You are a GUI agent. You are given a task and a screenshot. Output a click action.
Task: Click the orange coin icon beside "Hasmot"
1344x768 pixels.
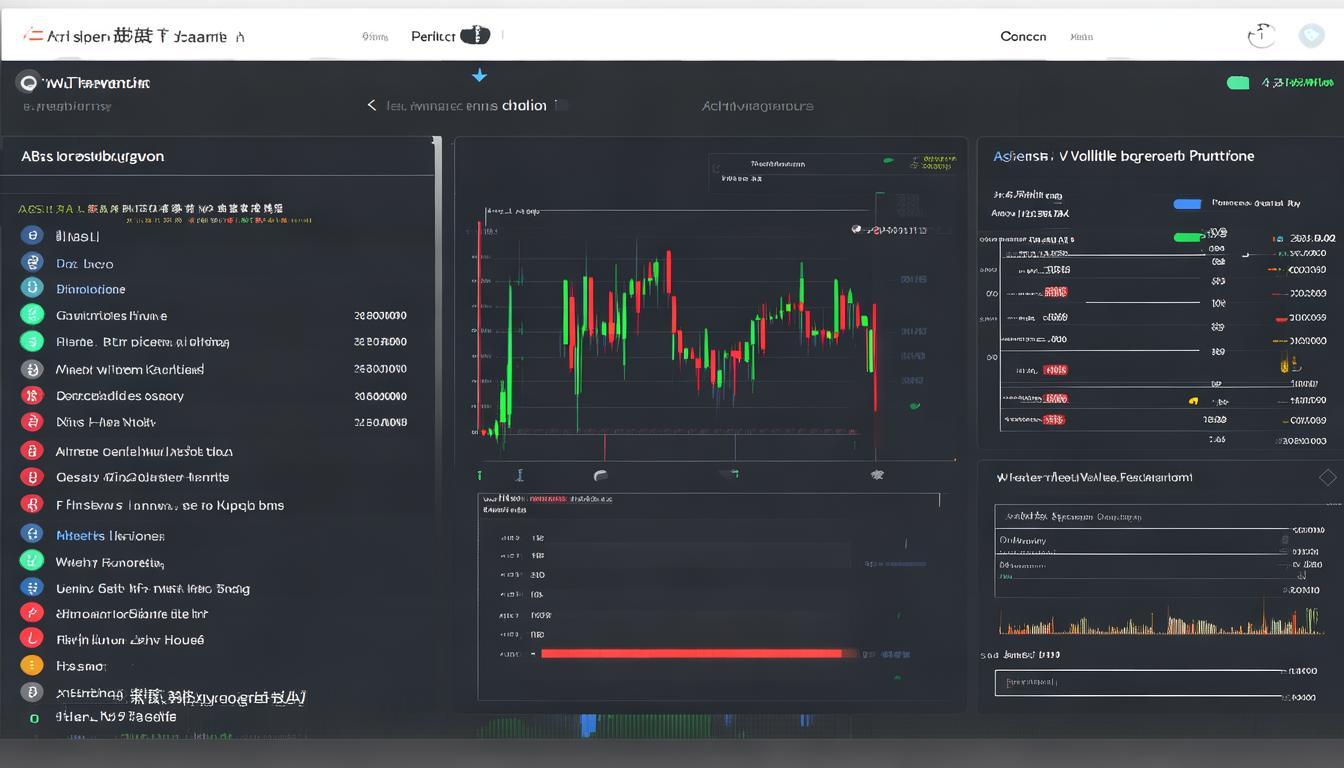33,665
